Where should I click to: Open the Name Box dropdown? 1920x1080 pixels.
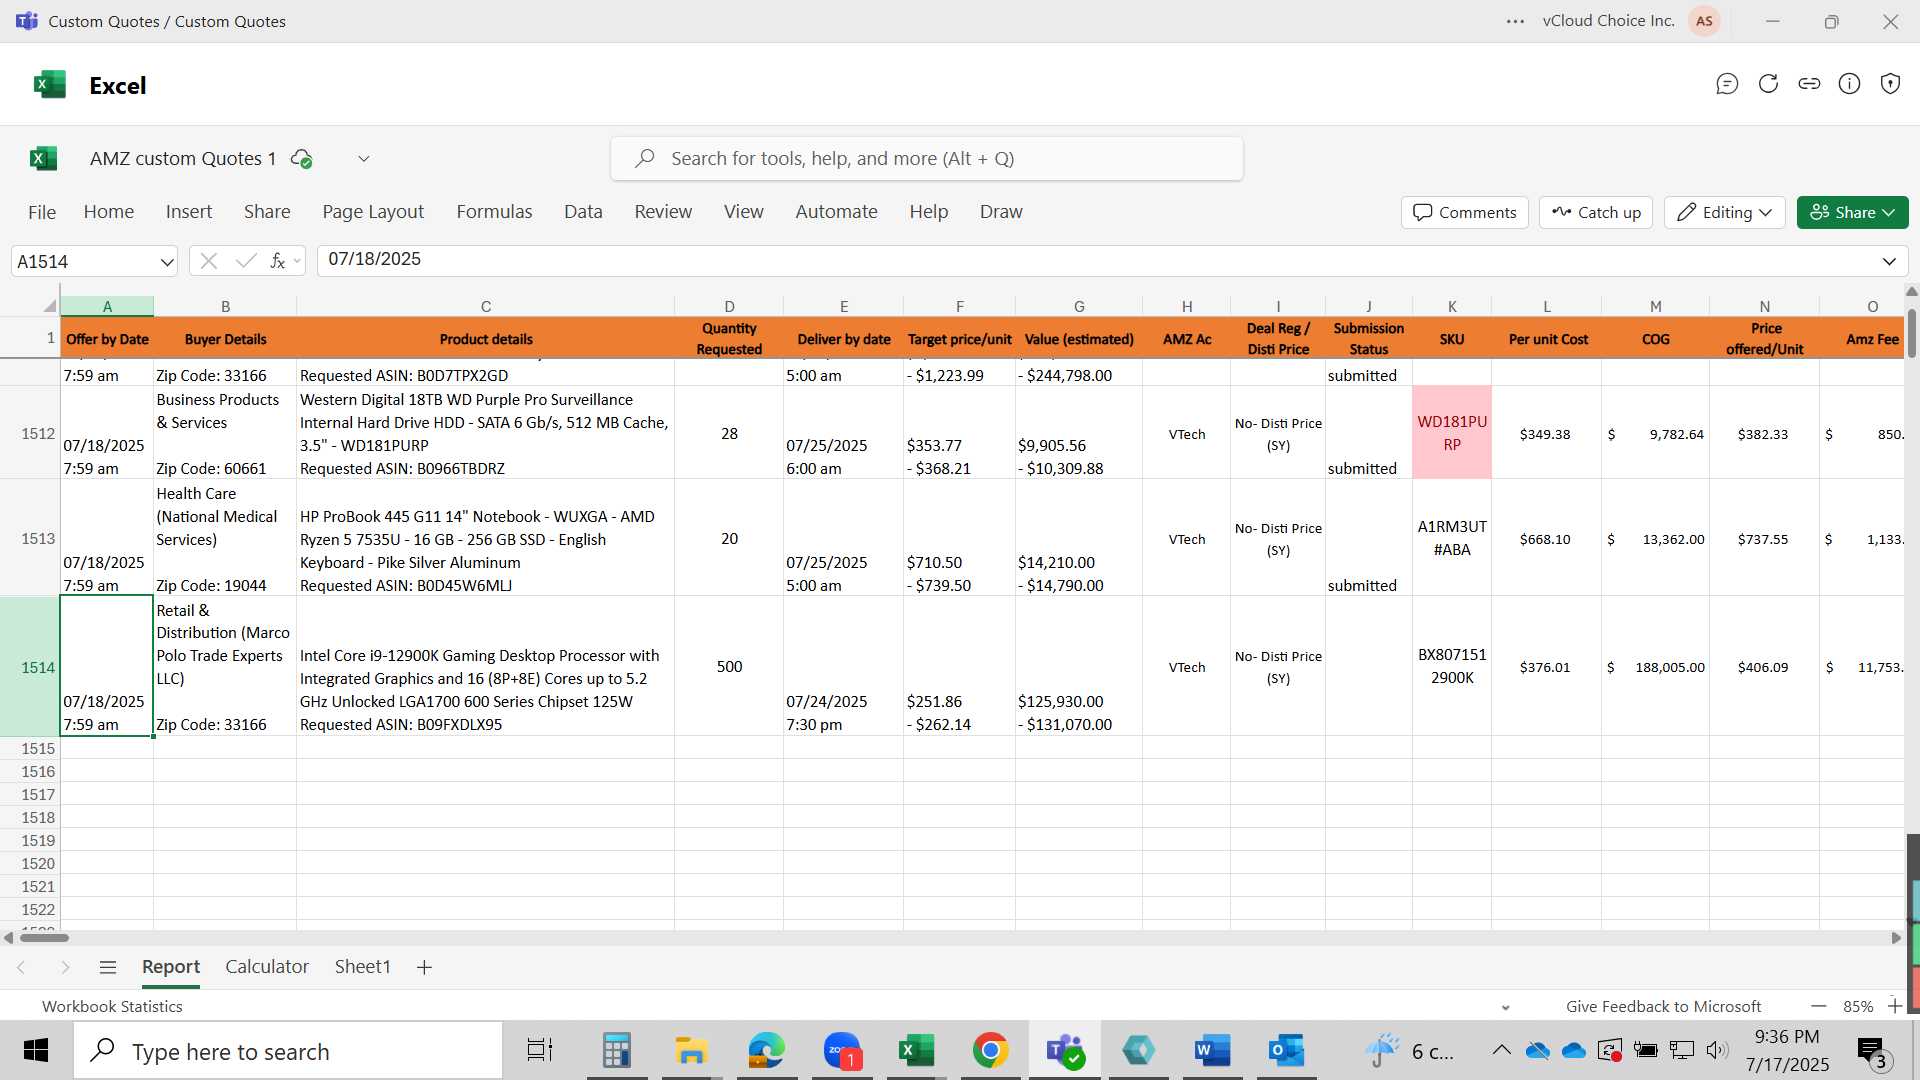tap(166, 262)
